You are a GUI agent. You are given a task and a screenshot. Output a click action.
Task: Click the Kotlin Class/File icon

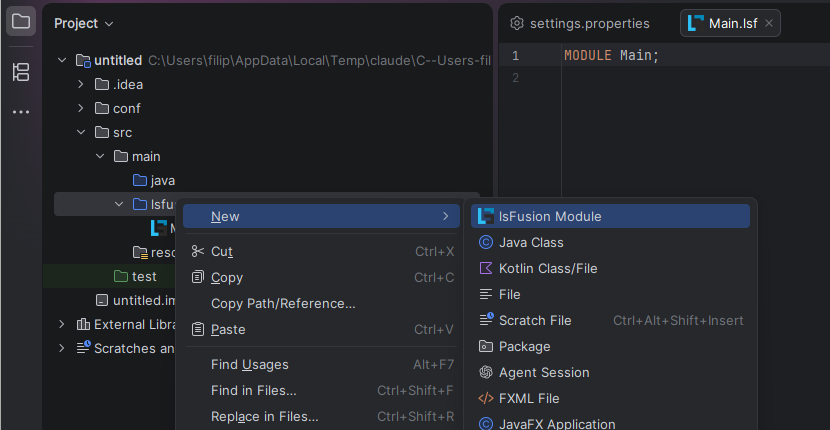tap(486, 268)
